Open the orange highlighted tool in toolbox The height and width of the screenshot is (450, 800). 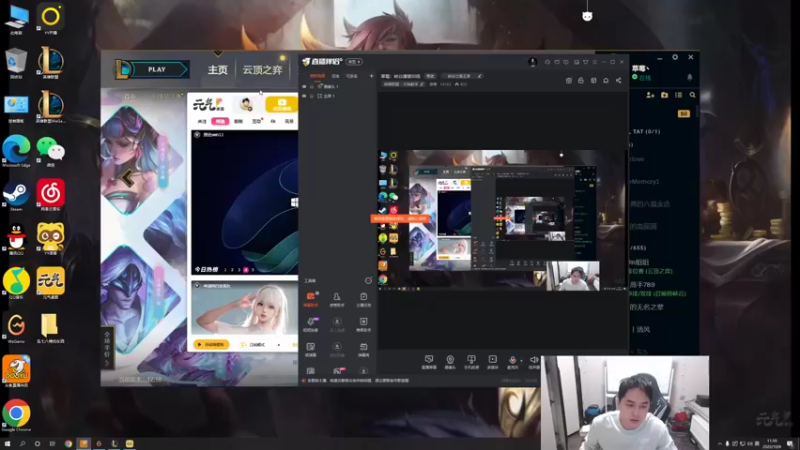[311, 299]
